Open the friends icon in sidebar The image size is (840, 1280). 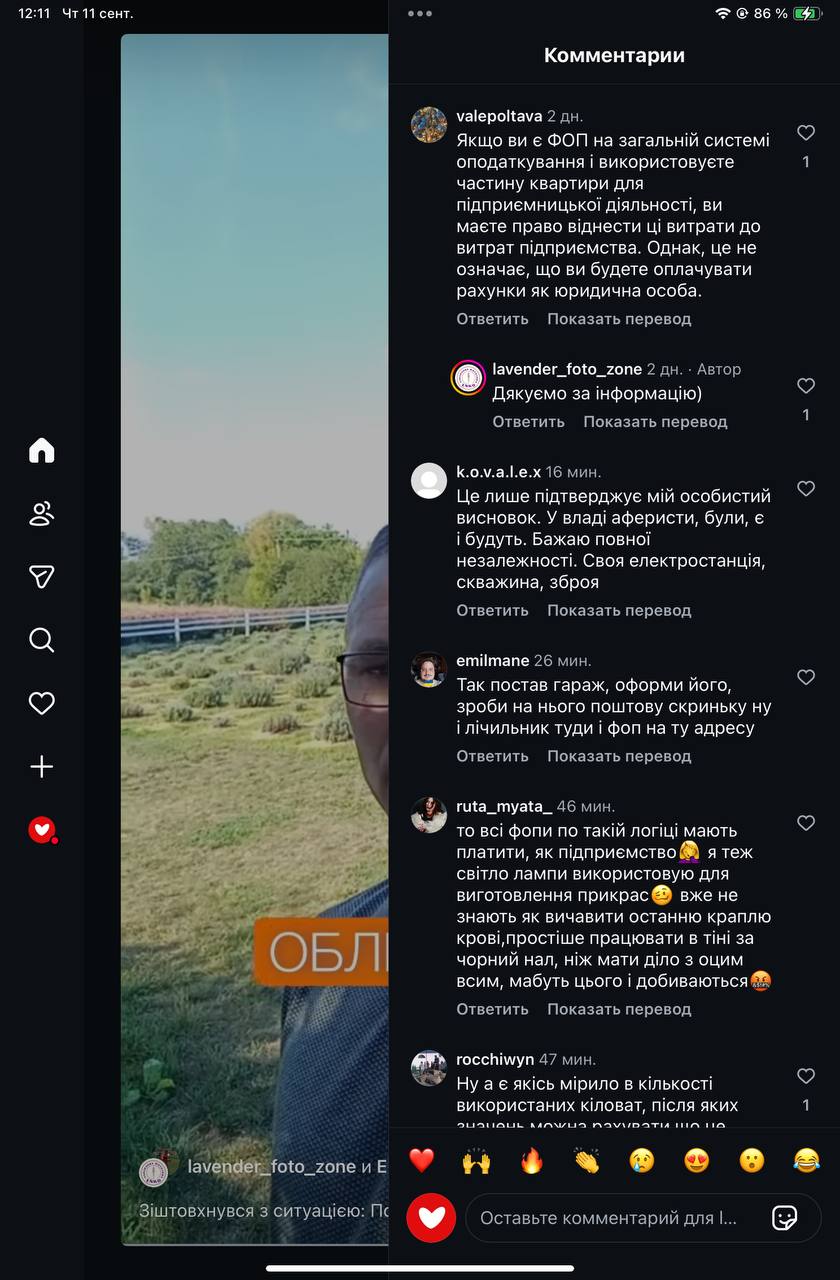pyautogui.click(x=41, y=514)
